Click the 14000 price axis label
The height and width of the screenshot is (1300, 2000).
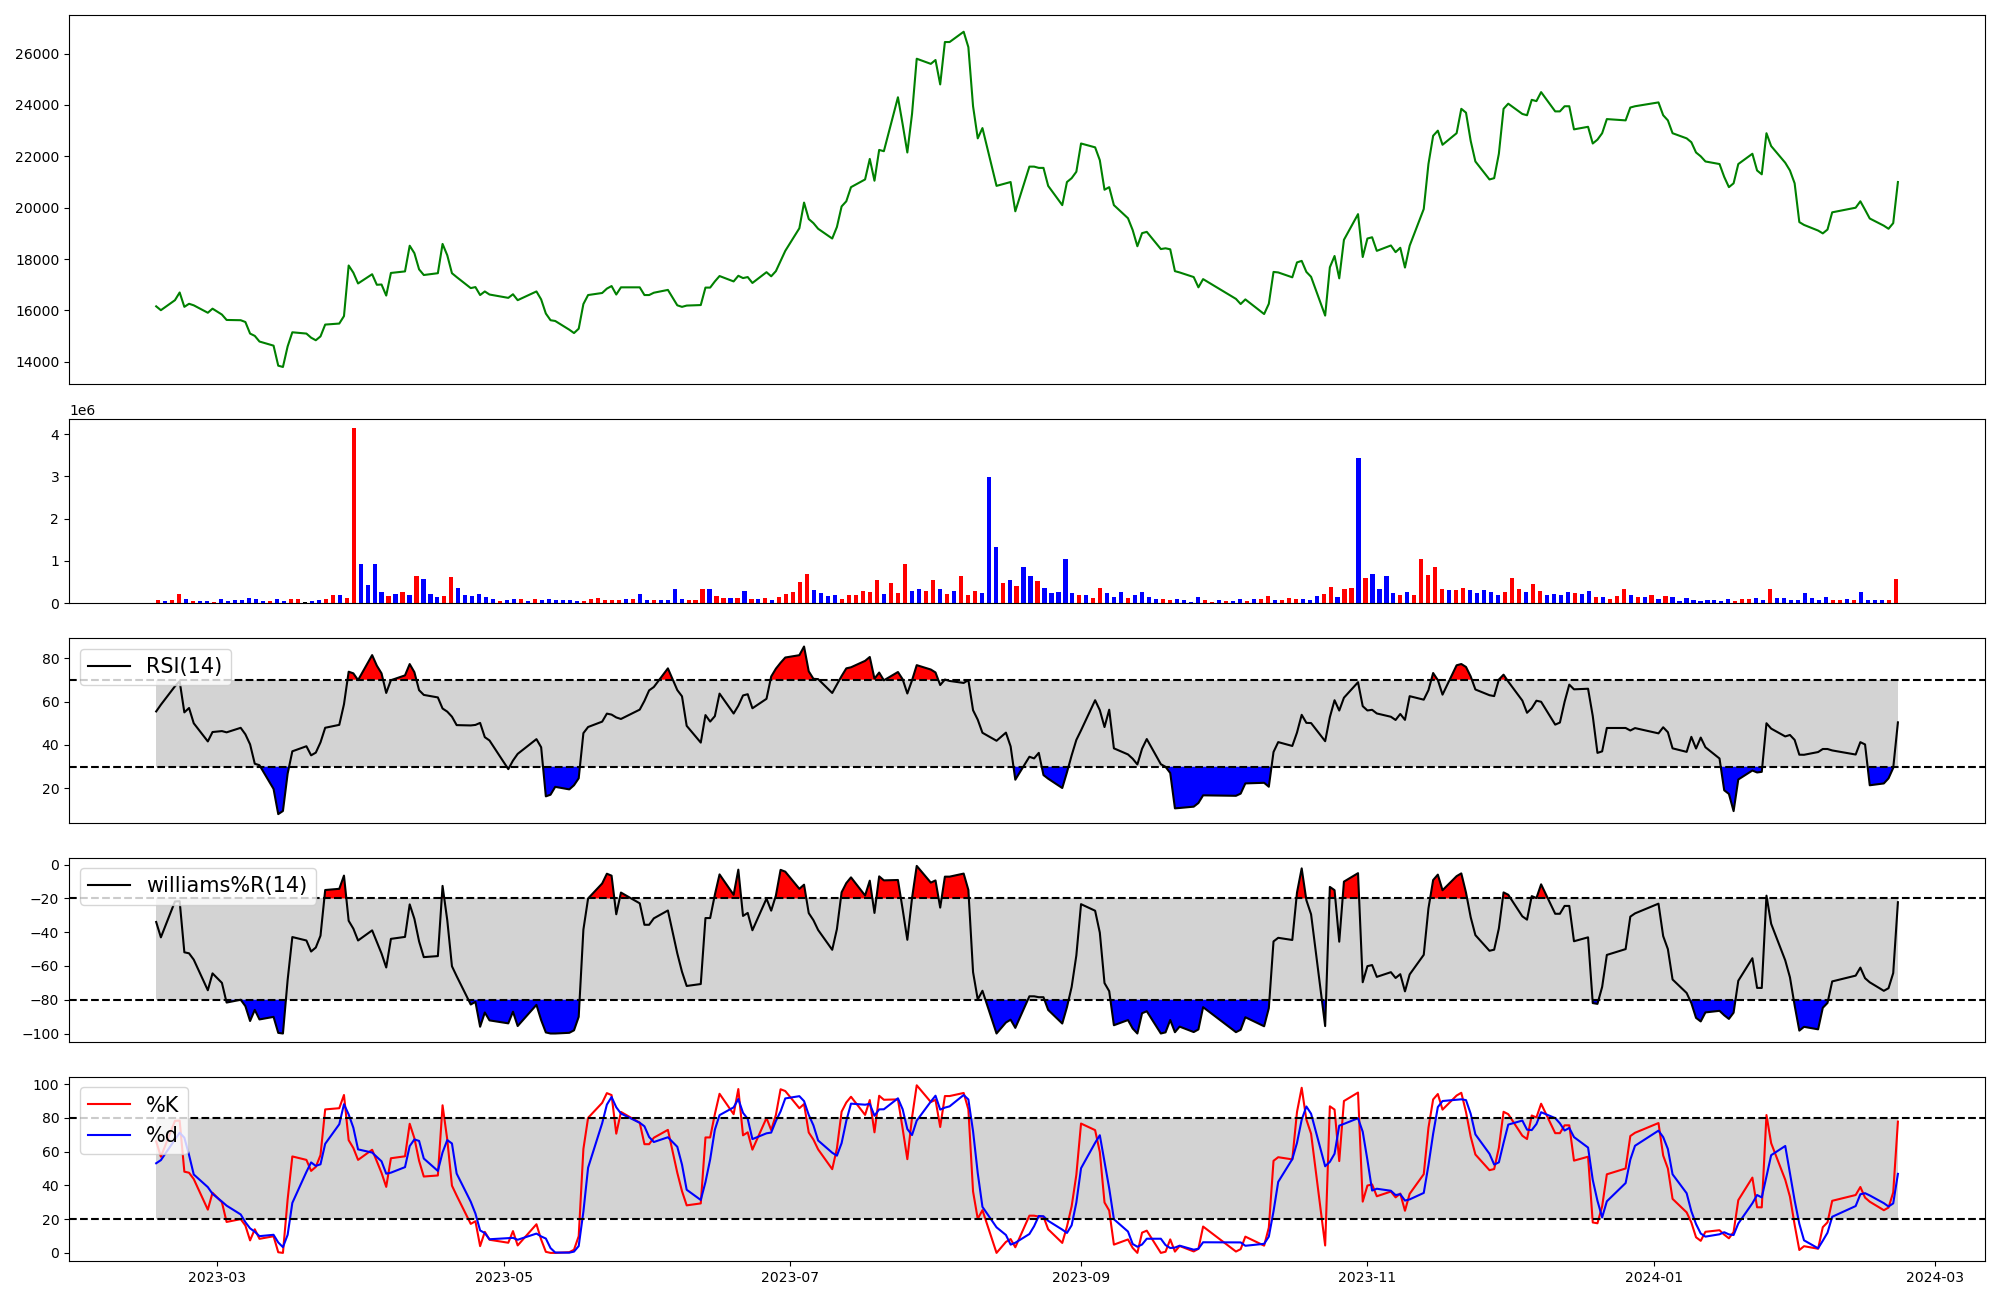[38, 362]
